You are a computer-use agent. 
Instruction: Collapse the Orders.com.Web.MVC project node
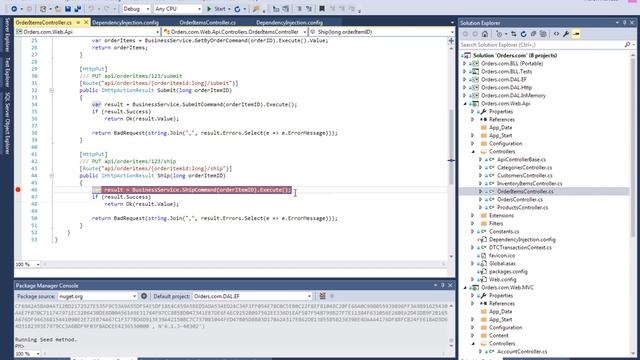[464, 287]
